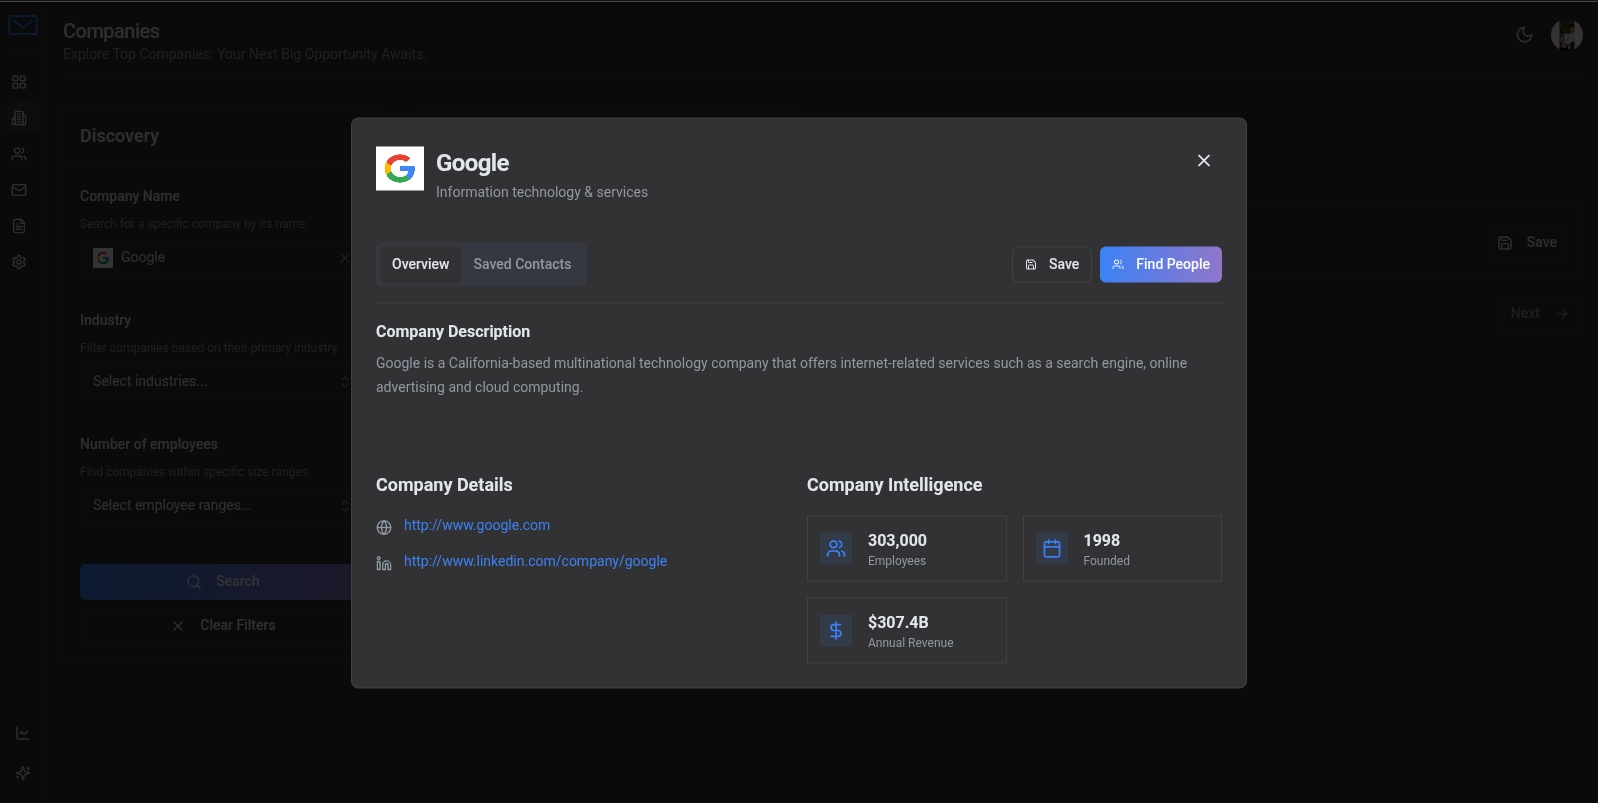
Task: Click the dollar Annual Revenue icon
Action: click(x=836, y=630)
